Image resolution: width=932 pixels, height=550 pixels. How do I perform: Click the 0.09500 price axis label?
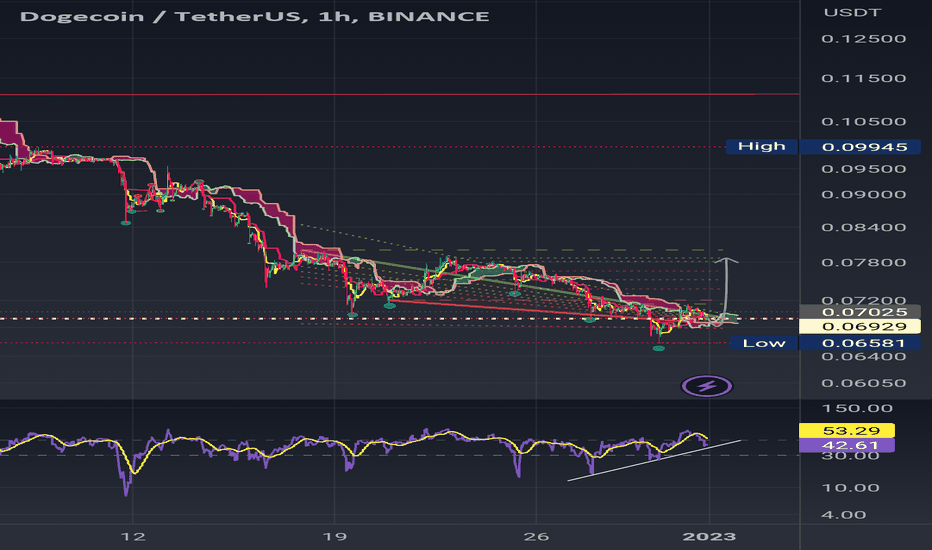tap(864, 169)
